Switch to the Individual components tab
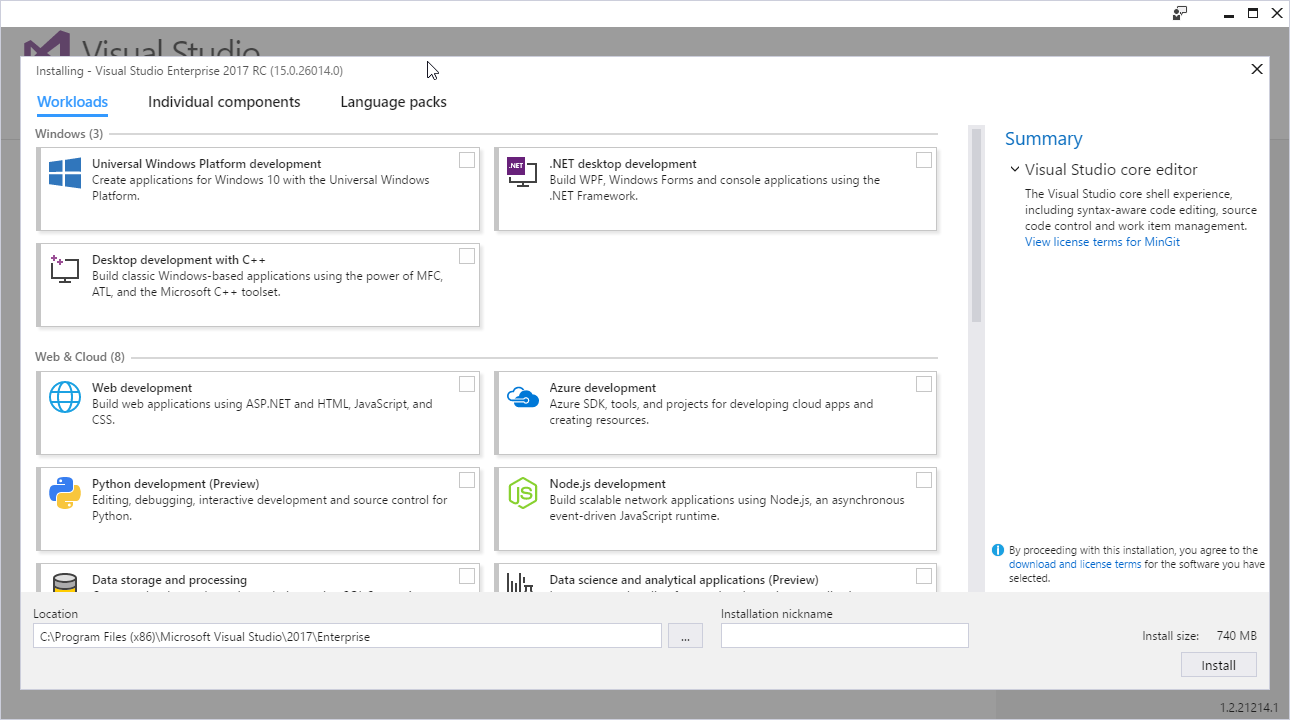The image size is (1290, 720). pyautogui.click(x=224, y=101)
